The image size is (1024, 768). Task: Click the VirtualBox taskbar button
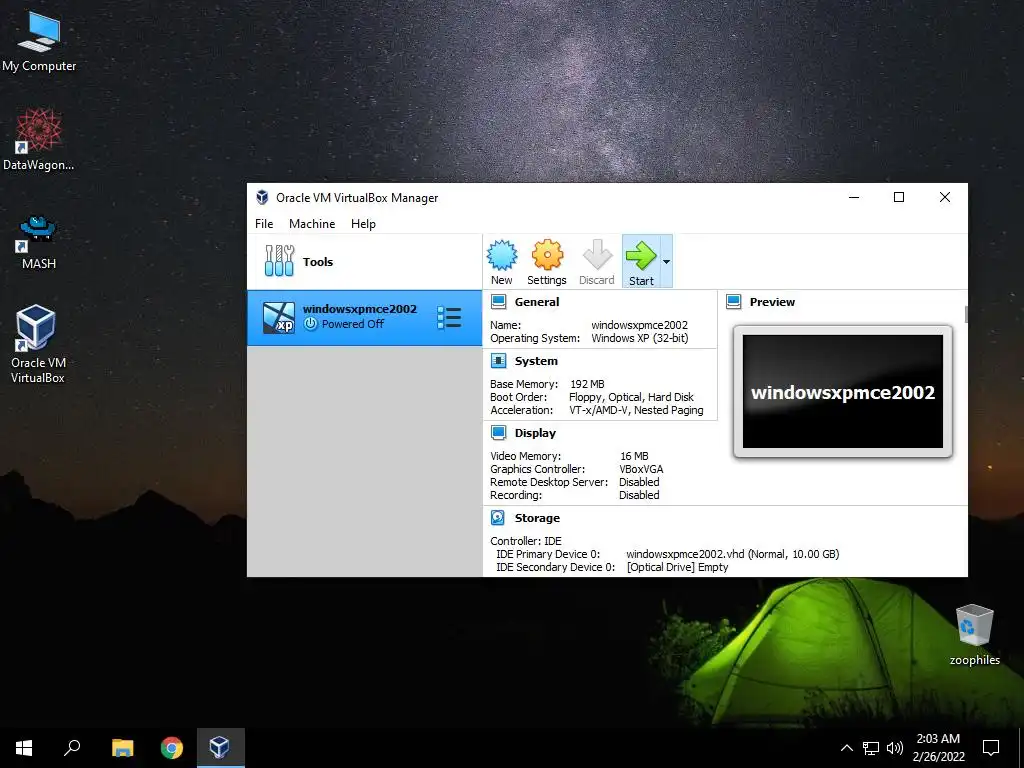click(x=220, y=748)
